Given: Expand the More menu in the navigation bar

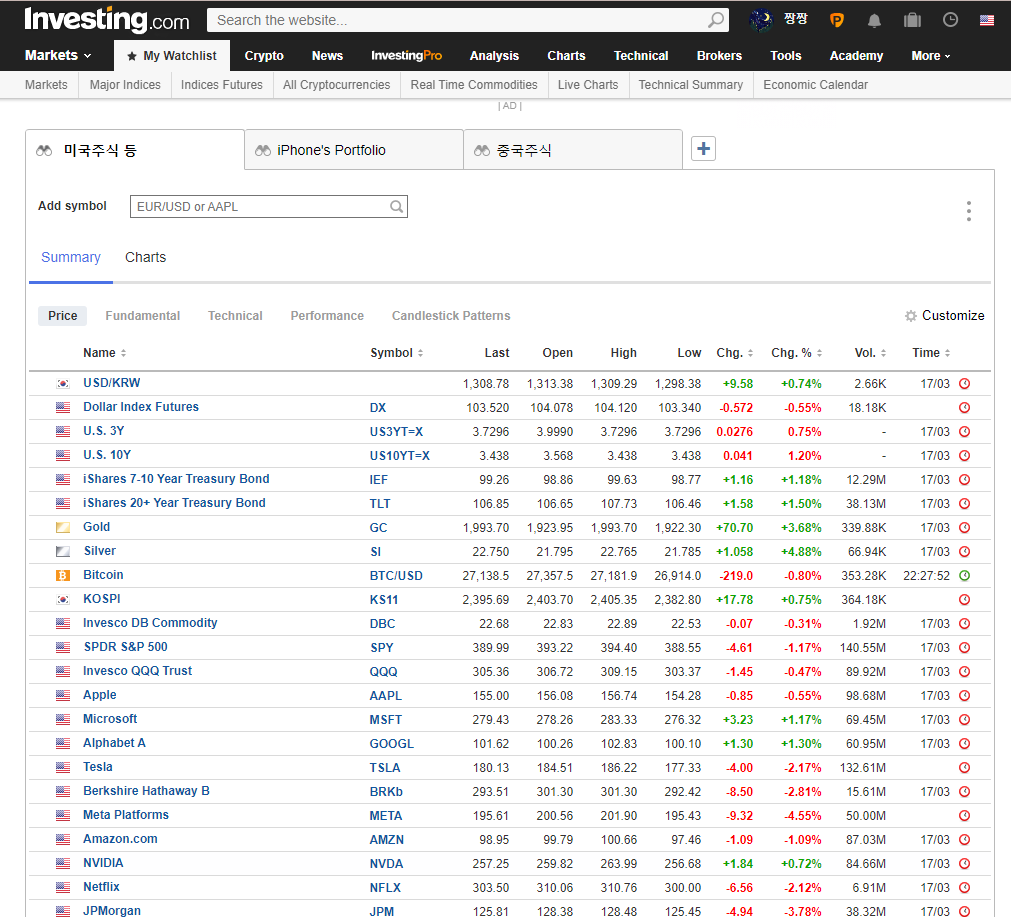Looking at the screenshot, I should pyautogui.click(x=929, y=56).
